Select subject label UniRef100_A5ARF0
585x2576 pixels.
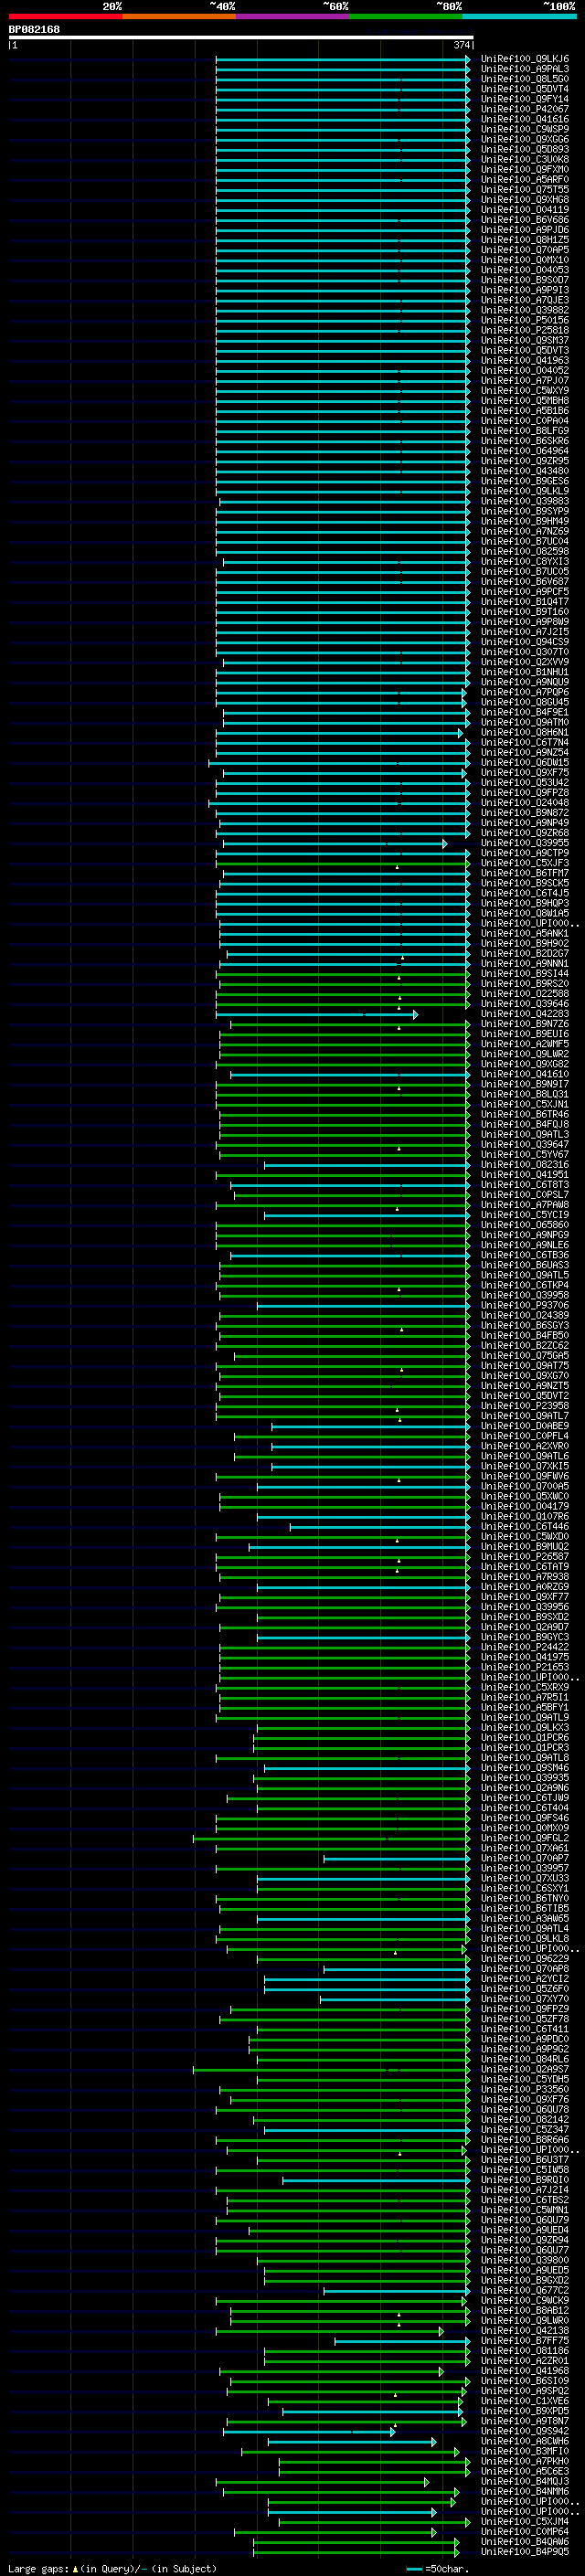pos(525,180)
